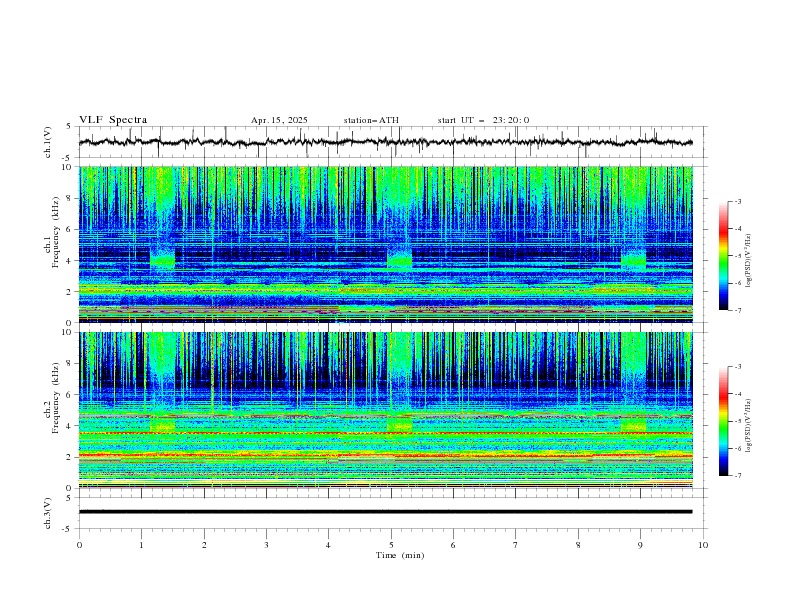Click the ch.3(V) axis label
The width and height of the screenshot is (792, 612).
(48, 513)
